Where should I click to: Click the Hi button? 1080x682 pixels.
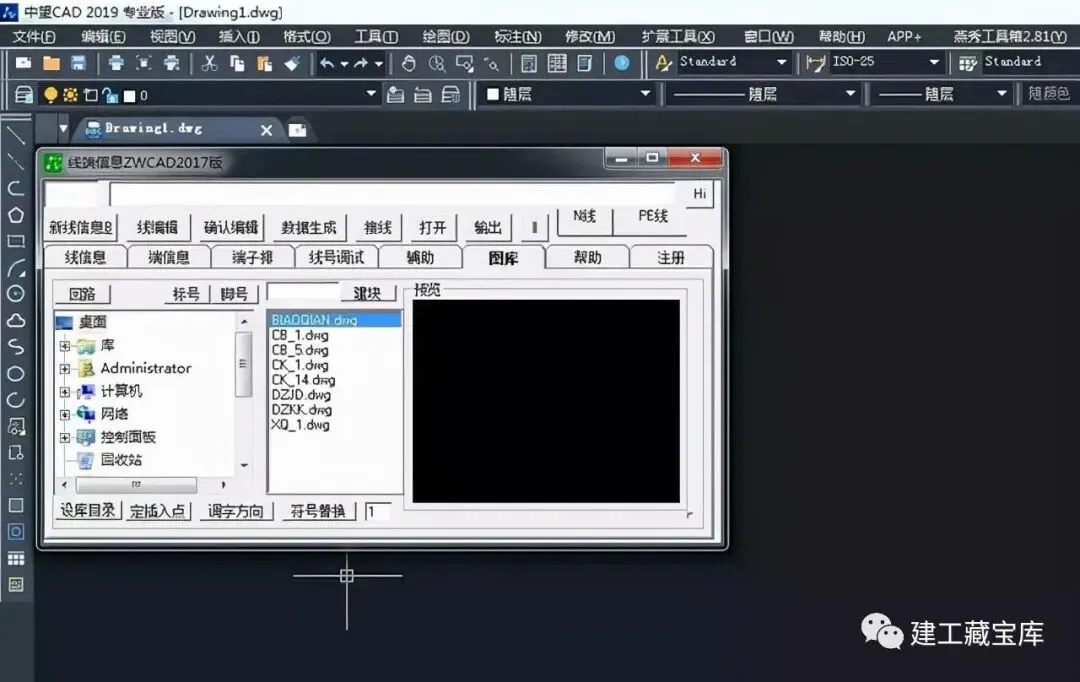(x=699, y=194)
